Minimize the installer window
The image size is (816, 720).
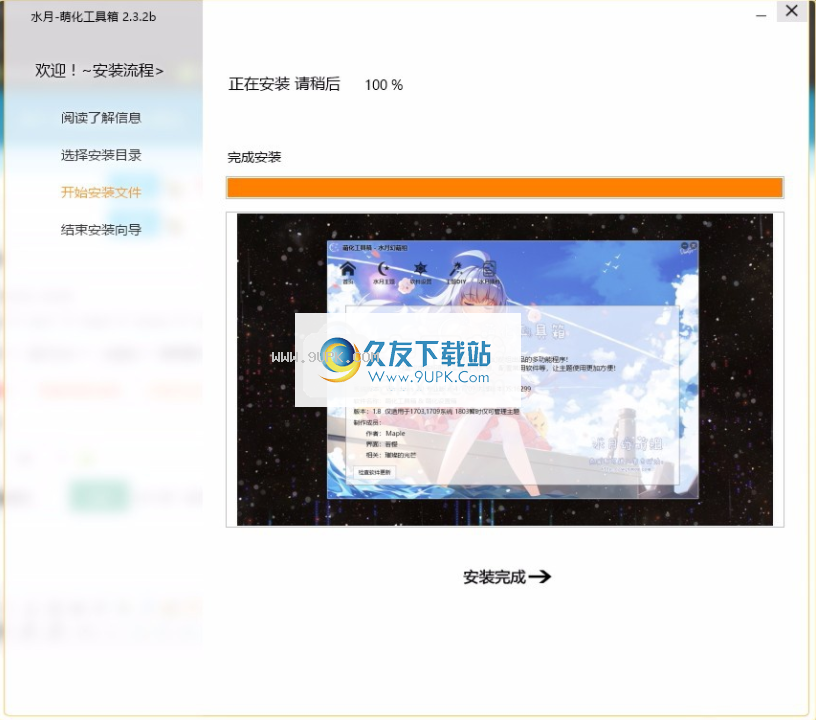(761, 16)
